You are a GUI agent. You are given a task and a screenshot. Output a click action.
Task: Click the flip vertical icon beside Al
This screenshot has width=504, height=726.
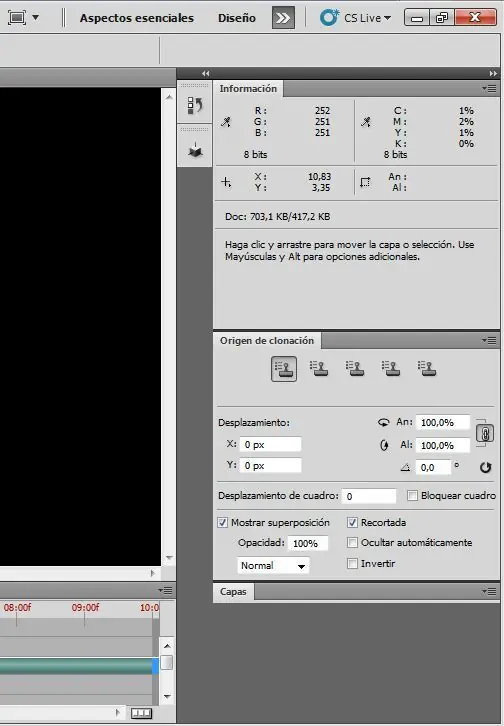tap(384, 445)
